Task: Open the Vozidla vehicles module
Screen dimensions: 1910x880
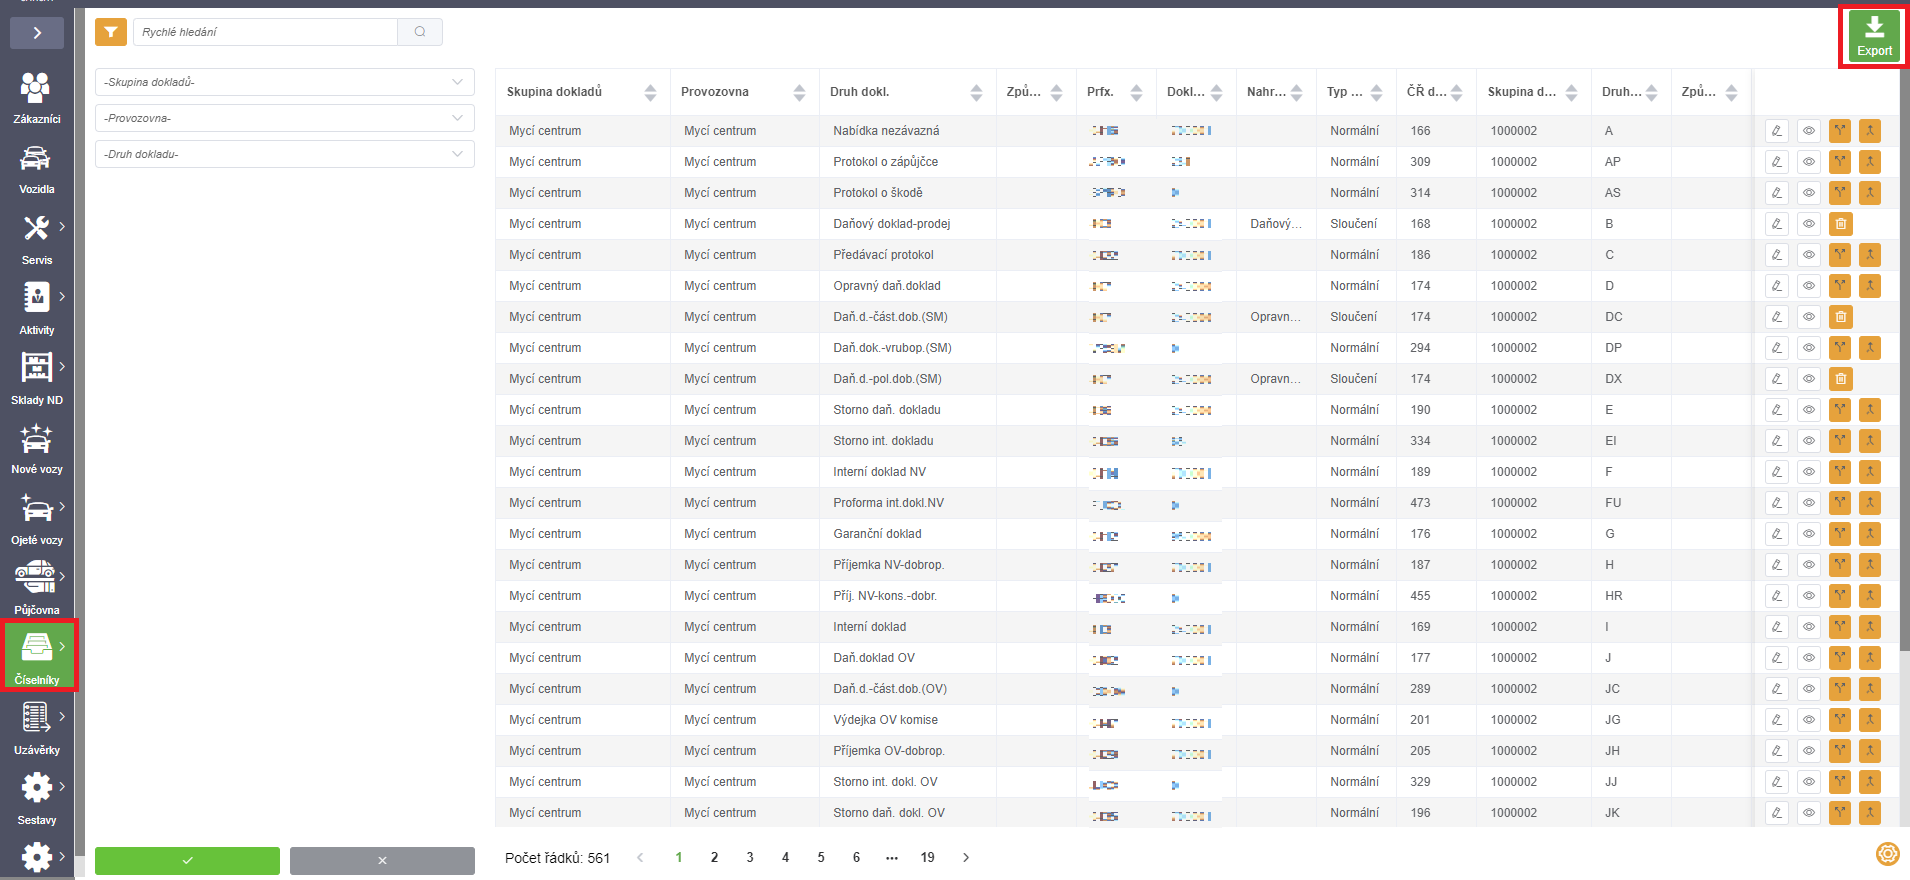Action: click(x=36, y=168)
